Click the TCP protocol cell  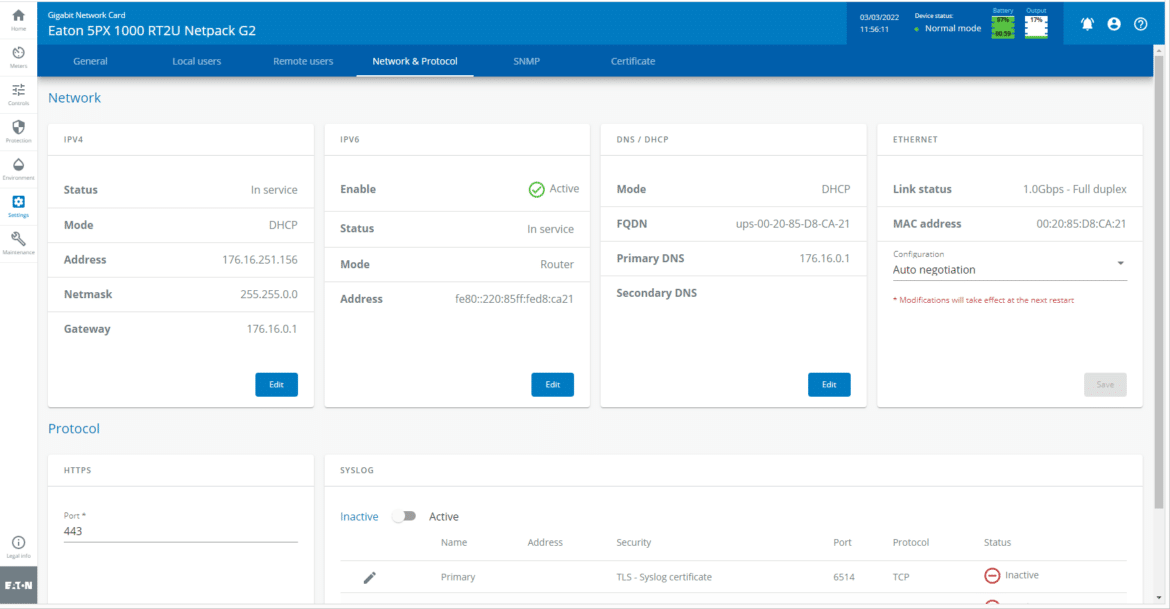click(901, 577)
